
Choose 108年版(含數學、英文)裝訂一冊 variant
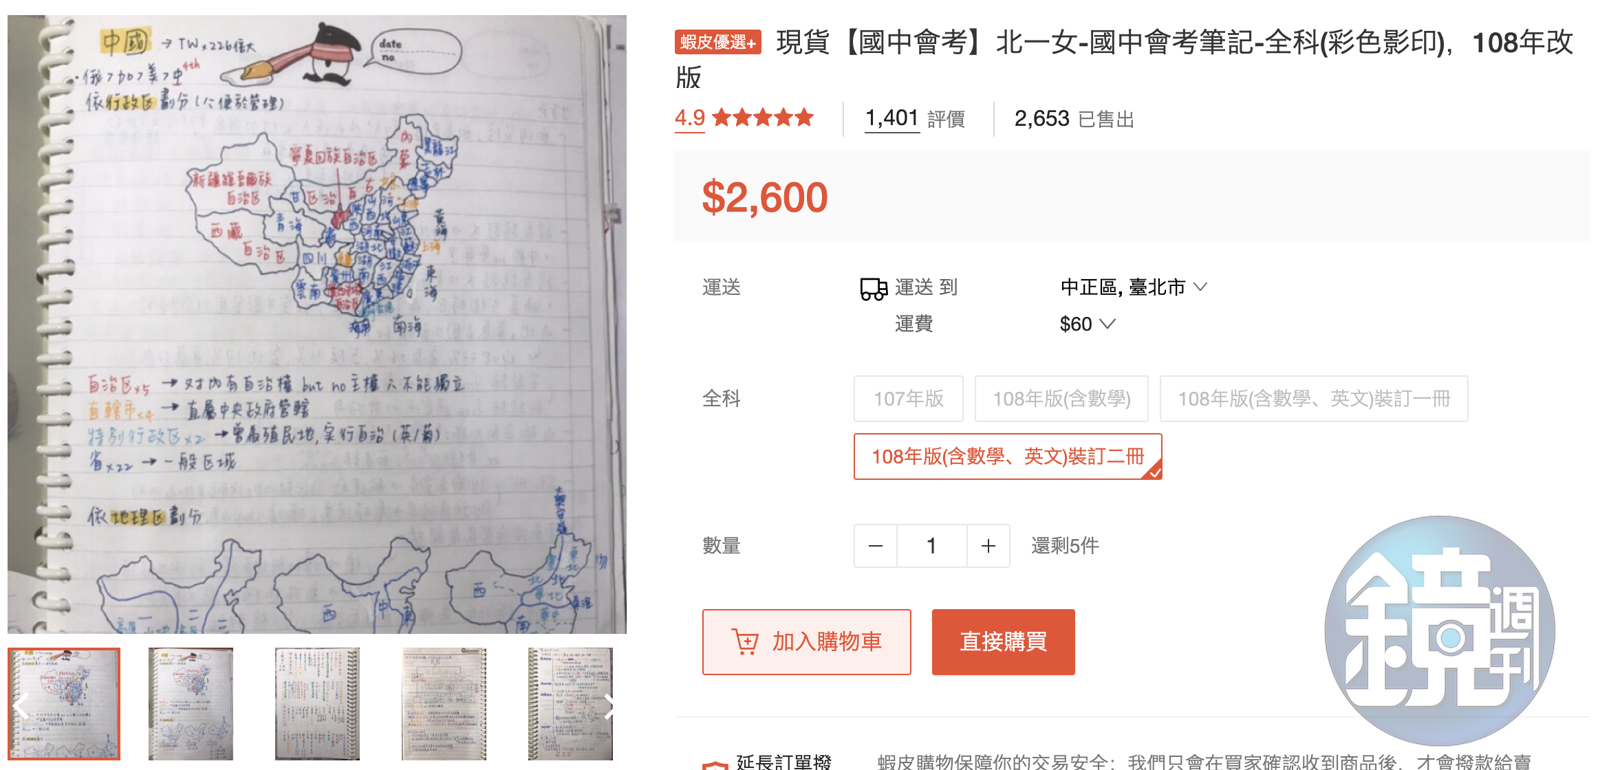point(1313,399)
